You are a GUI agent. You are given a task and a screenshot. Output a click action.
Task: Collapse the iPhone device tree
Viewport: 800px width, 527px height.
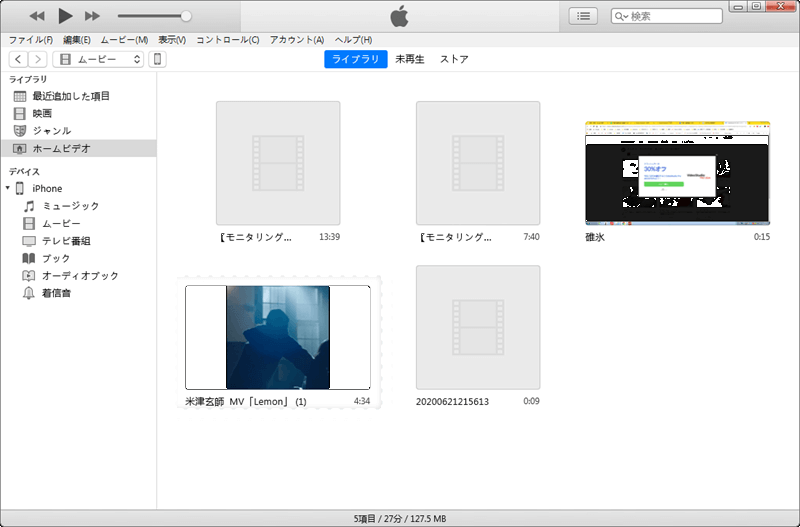coord(8,188)
